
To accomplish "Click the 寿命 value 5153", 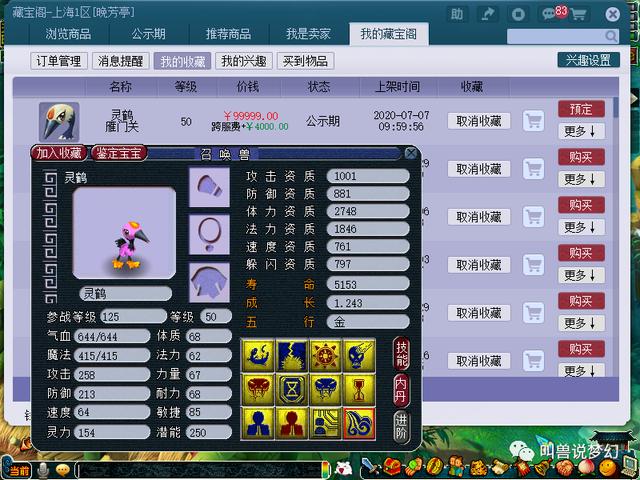I will pyautogui.click(x=368, y=284).
